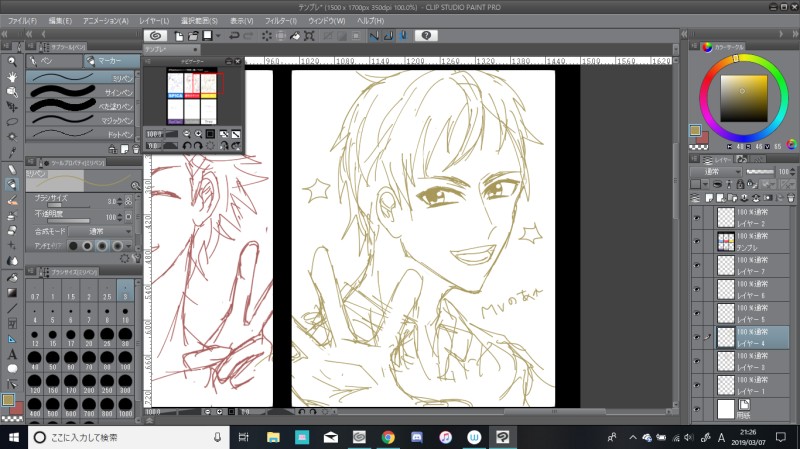
Task: Toggle visibility of レイヤー 3
Action: pos(696,361)
